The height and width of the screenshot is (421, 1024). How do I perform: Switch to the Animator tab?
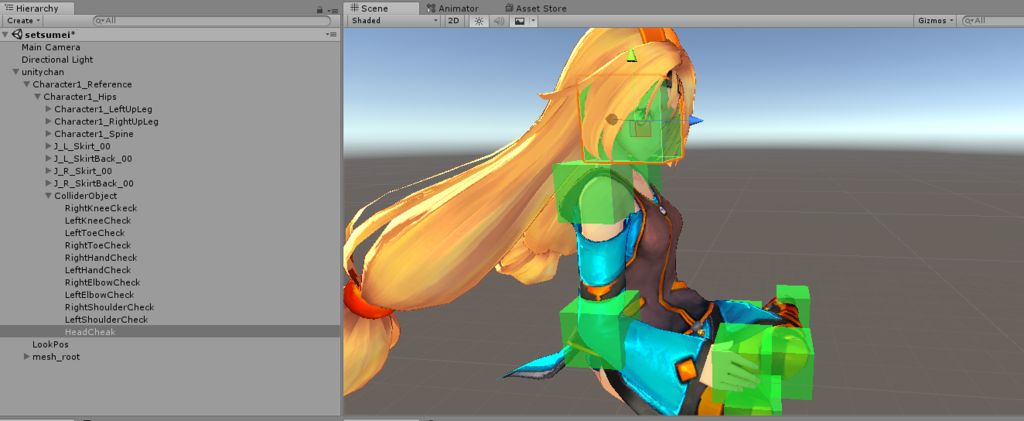(453, 8)
